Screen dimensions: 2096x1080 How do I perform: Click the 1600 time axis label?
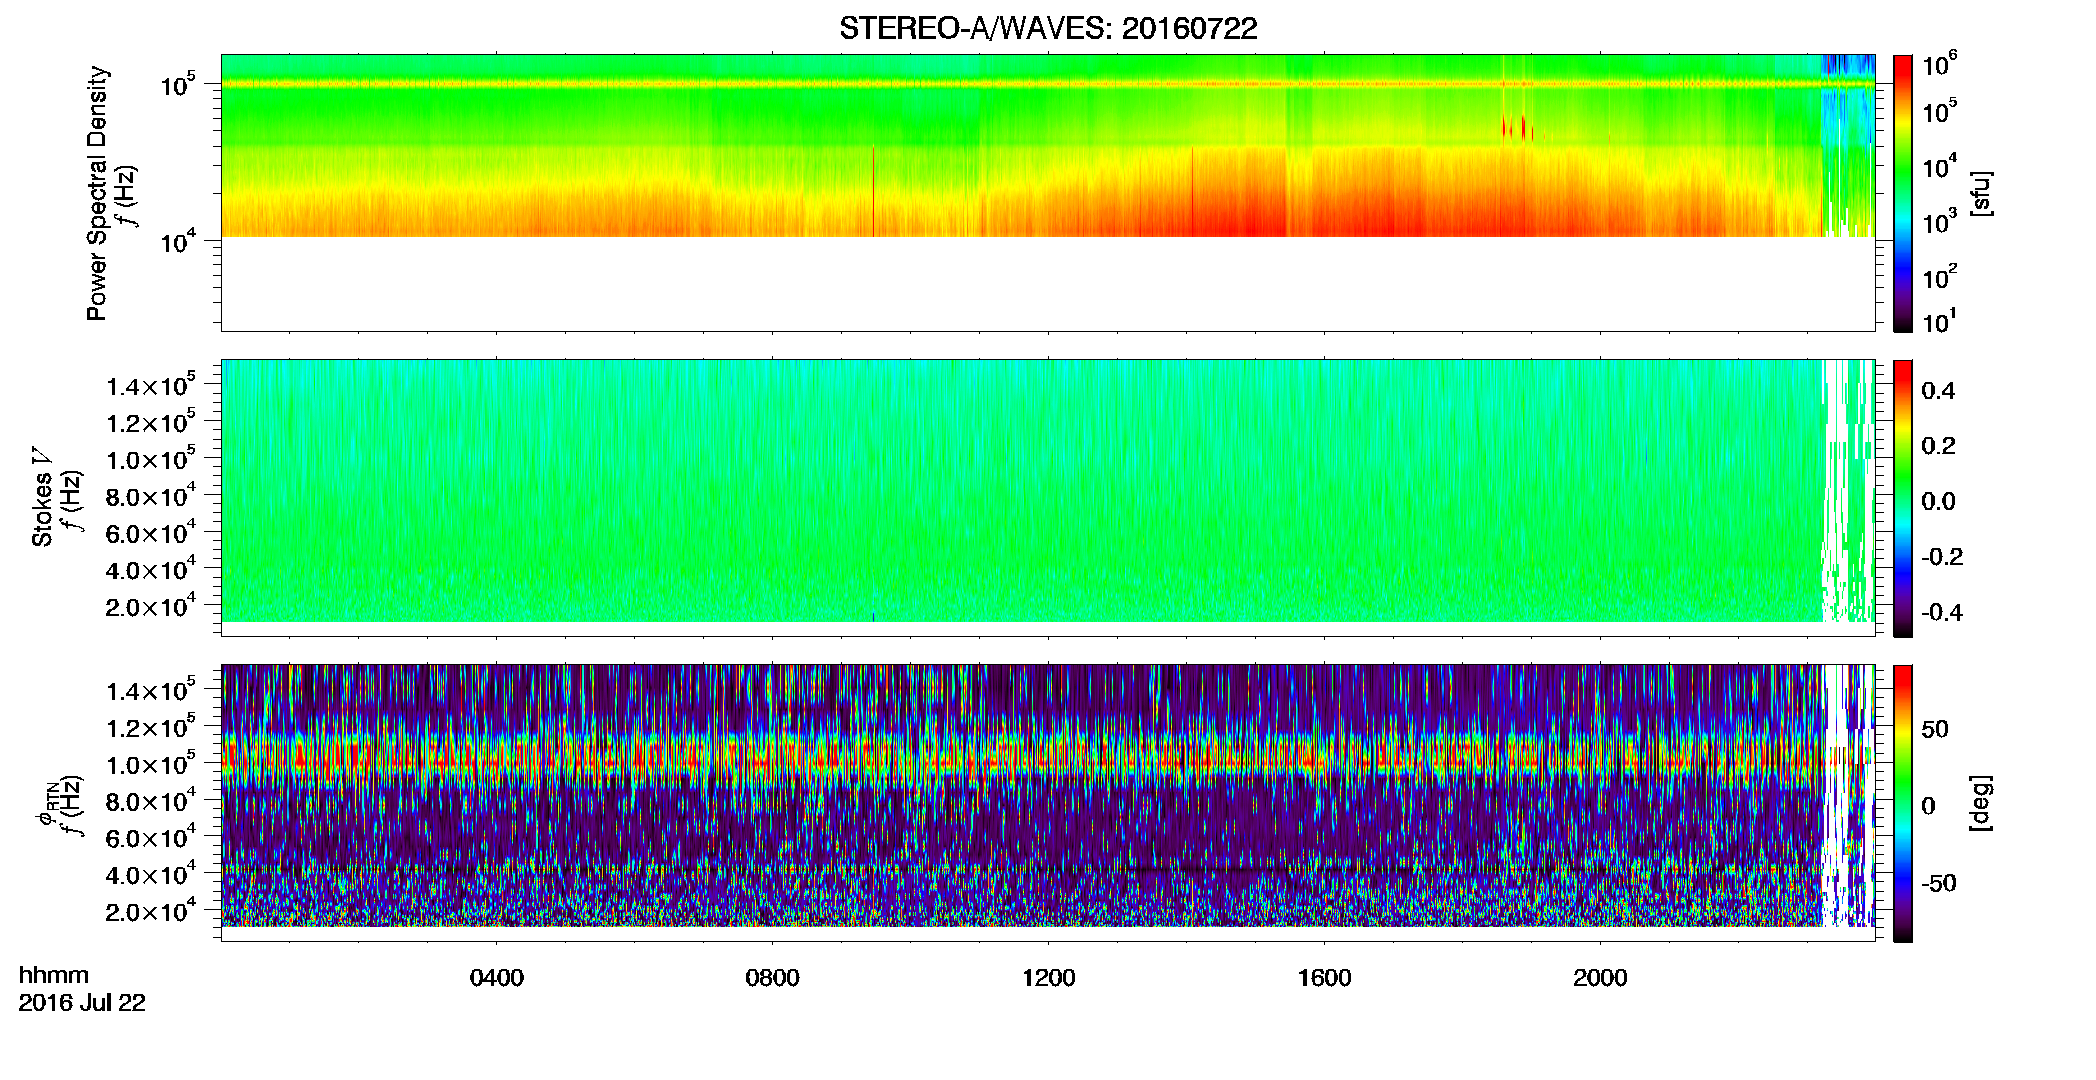pos(1325,978)
